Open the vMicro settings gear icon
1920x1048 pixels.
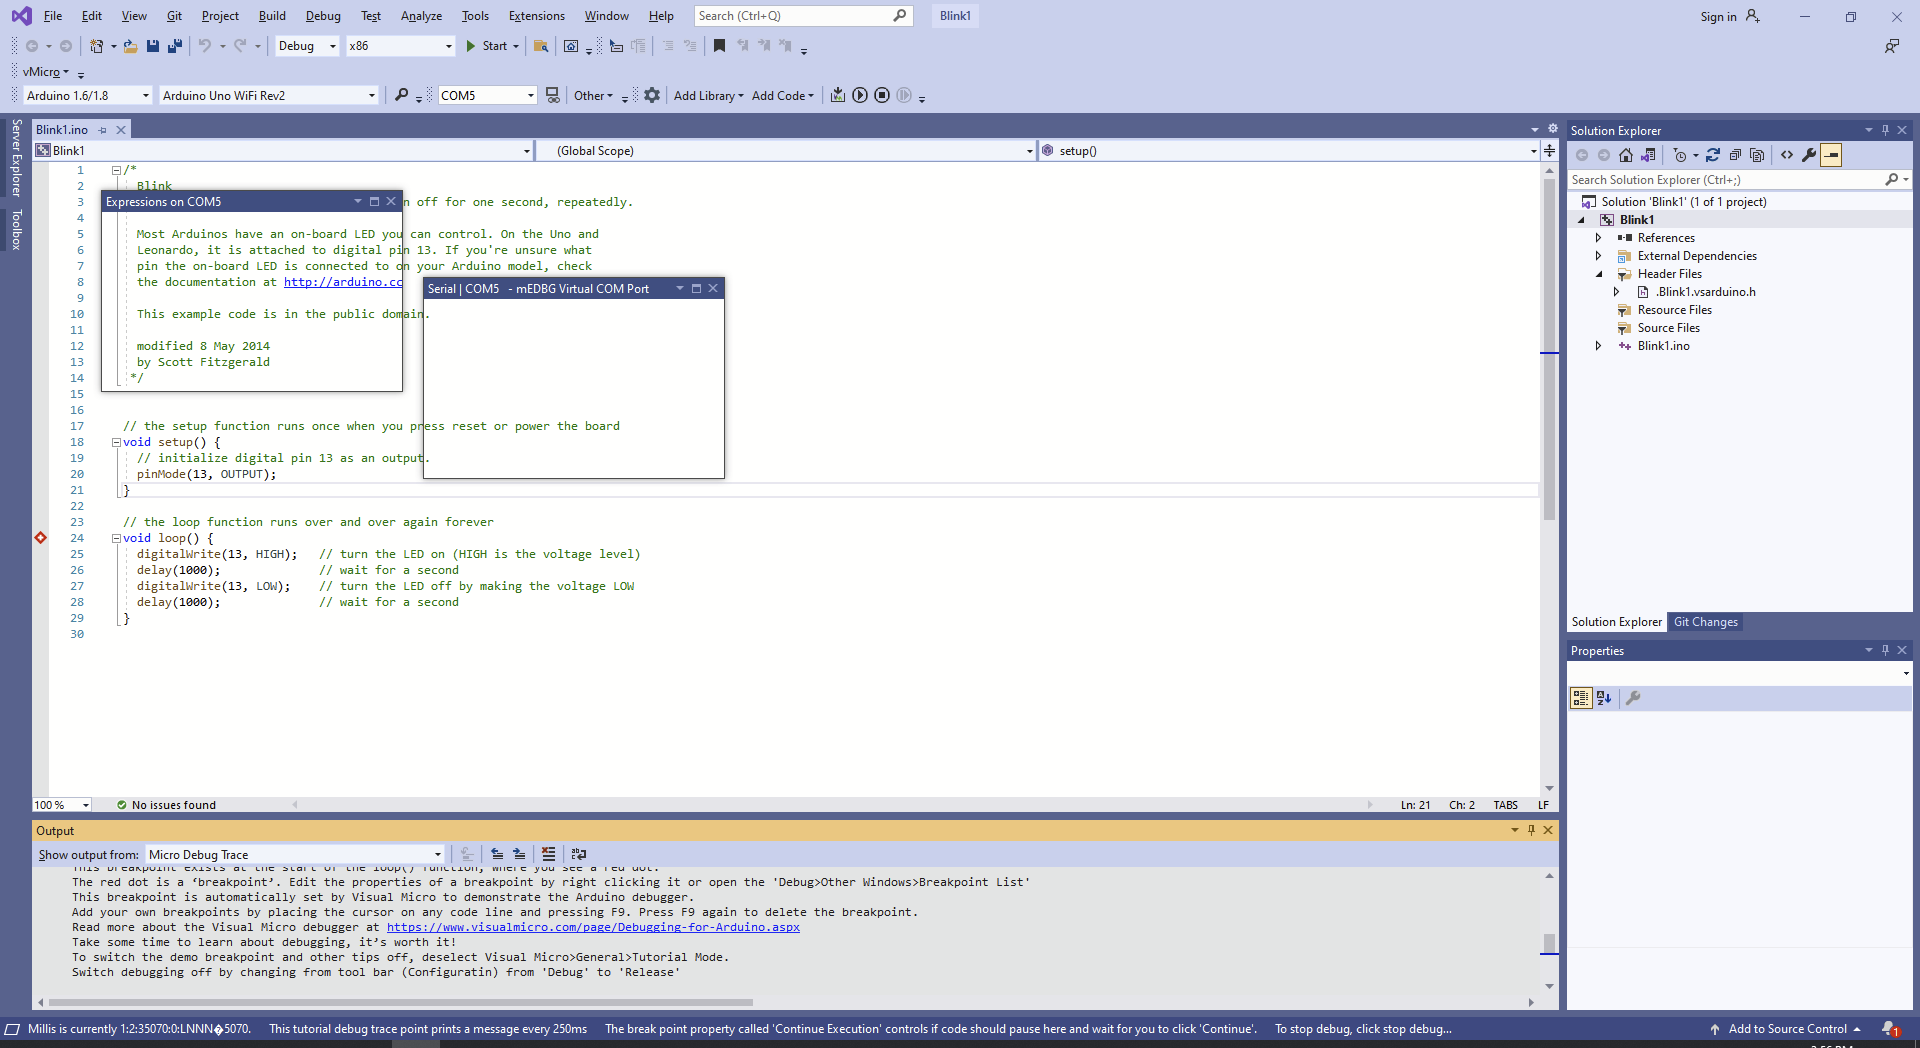(652, 95)
